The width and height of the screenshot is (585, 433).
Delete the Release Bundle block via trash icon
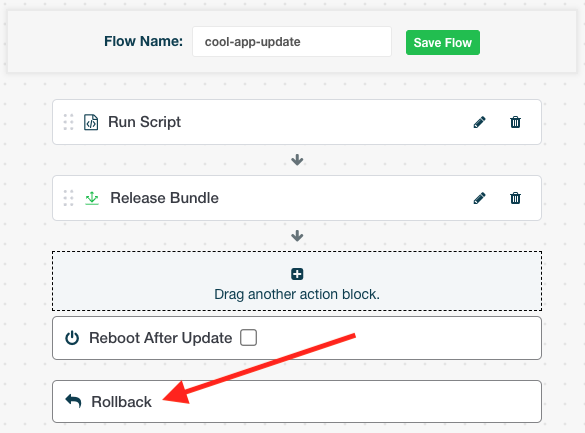[515, 198]
